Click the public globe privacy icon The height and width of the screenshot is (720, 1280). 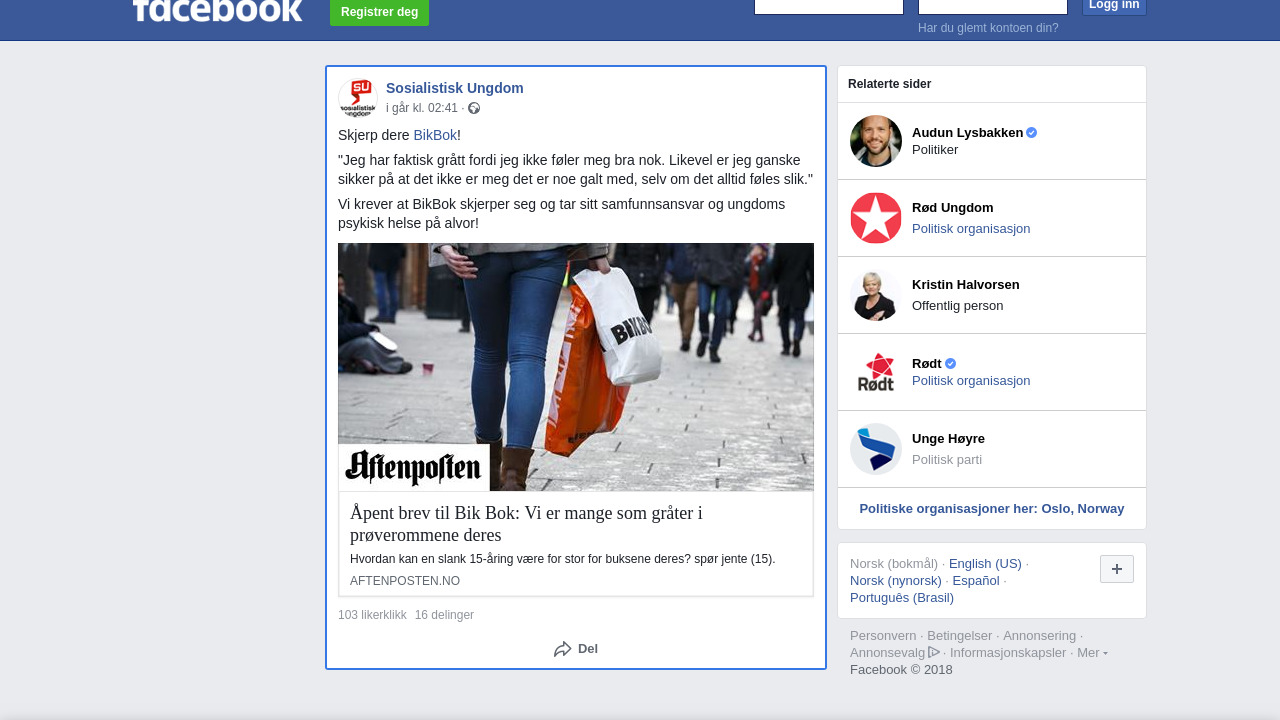point(474,108)
